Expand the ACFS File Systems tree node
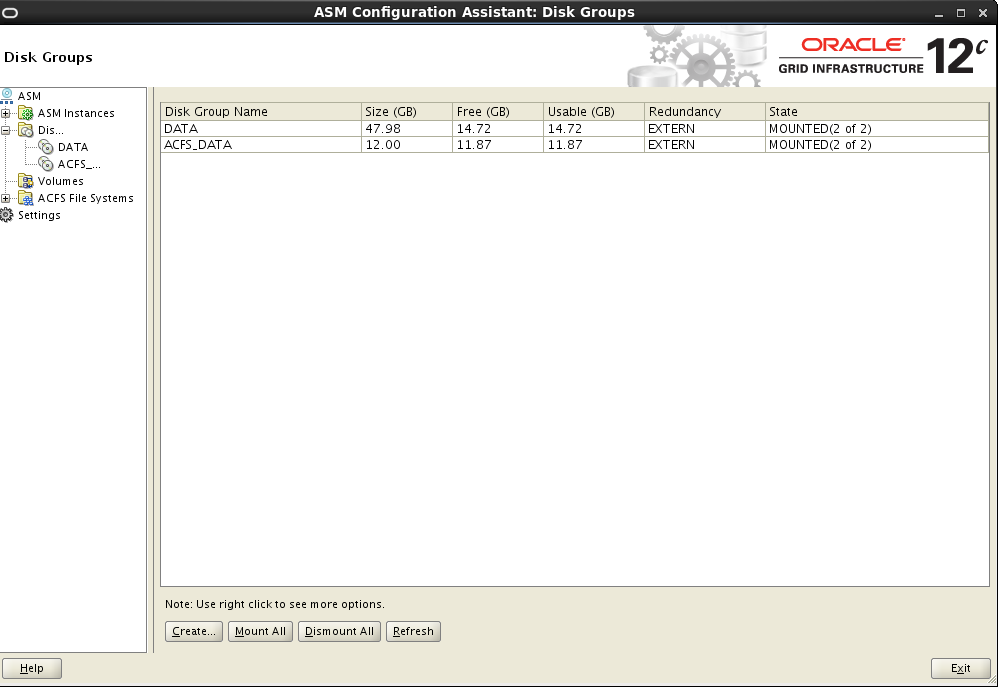 tap(6, 199)
